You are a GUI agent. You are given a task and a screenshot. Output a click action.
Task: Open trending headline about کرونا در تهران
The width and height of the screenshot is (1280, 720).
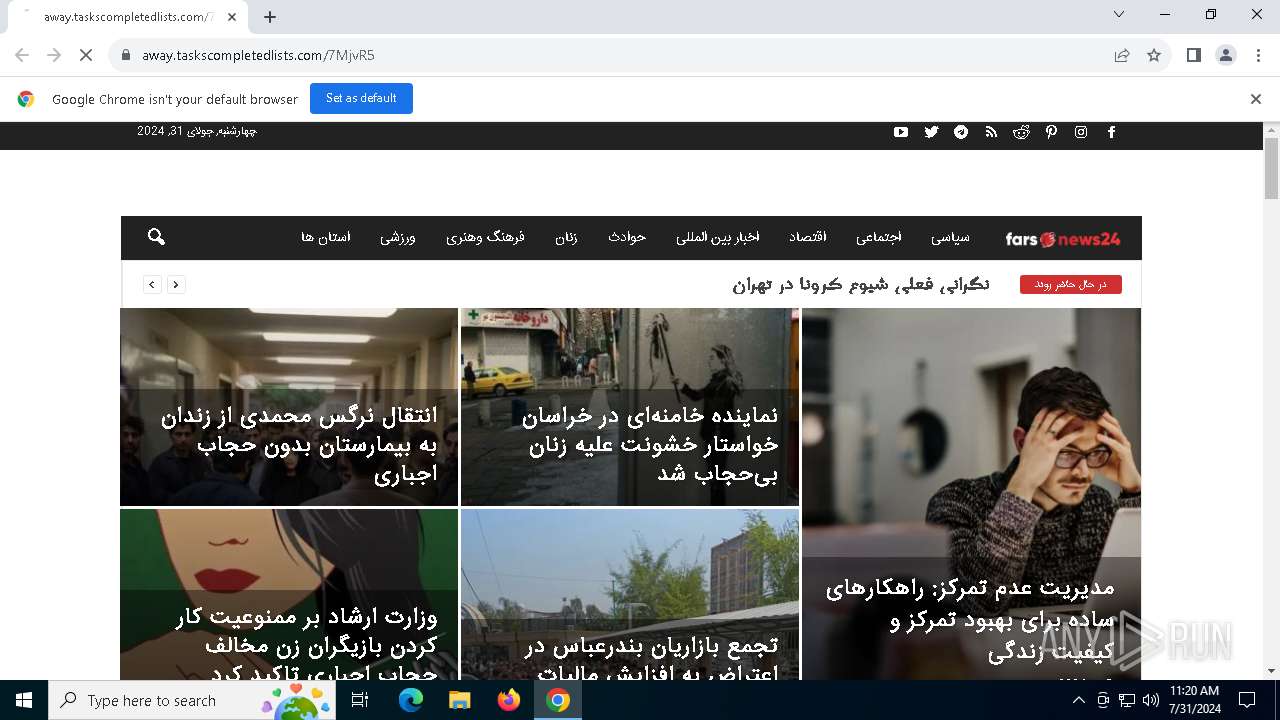click(x=861, y=285)
